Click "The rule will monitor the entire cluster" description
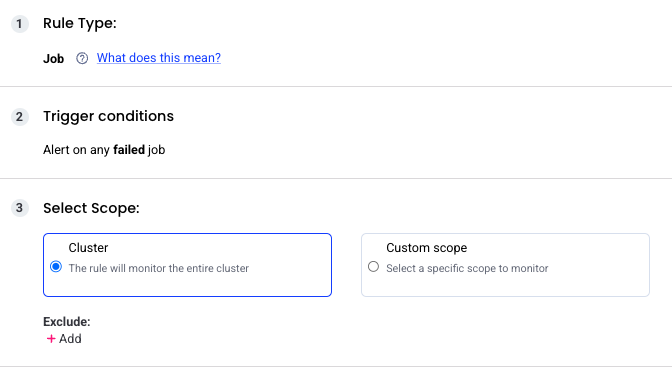Viewport: 672px width, 368px height. click(x=159, y=268)
